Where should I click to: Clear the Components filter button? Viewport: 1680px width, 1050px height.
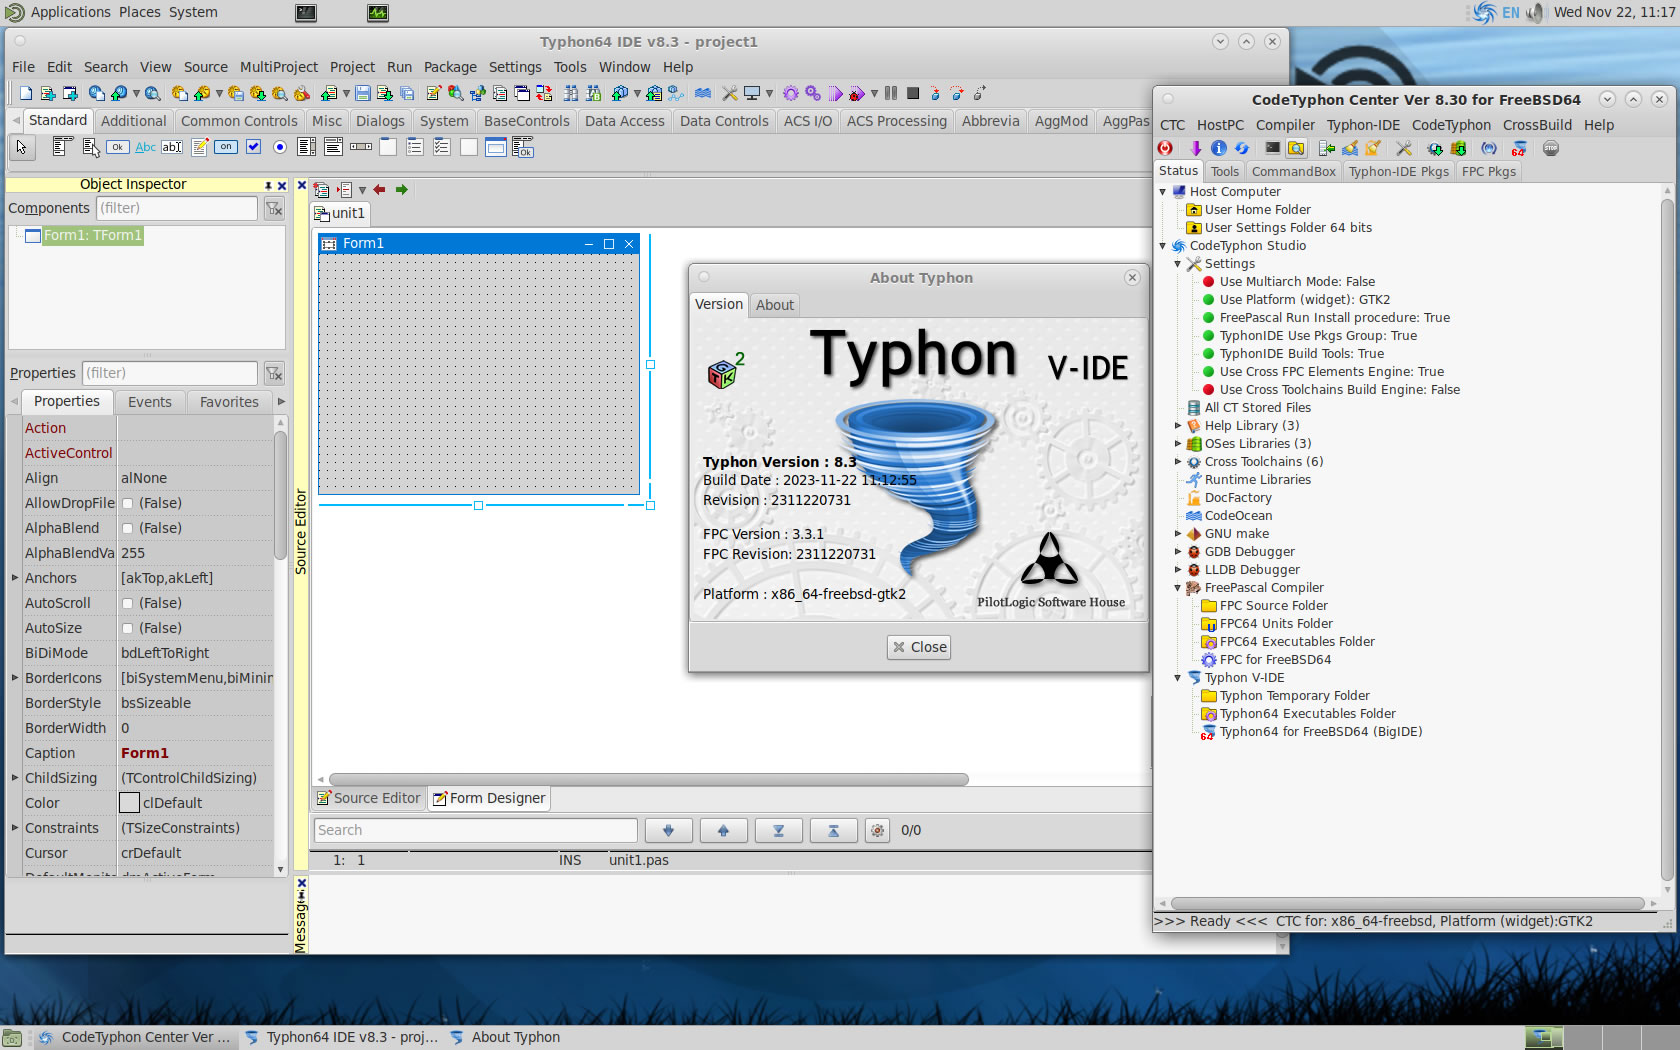[274, 208]
